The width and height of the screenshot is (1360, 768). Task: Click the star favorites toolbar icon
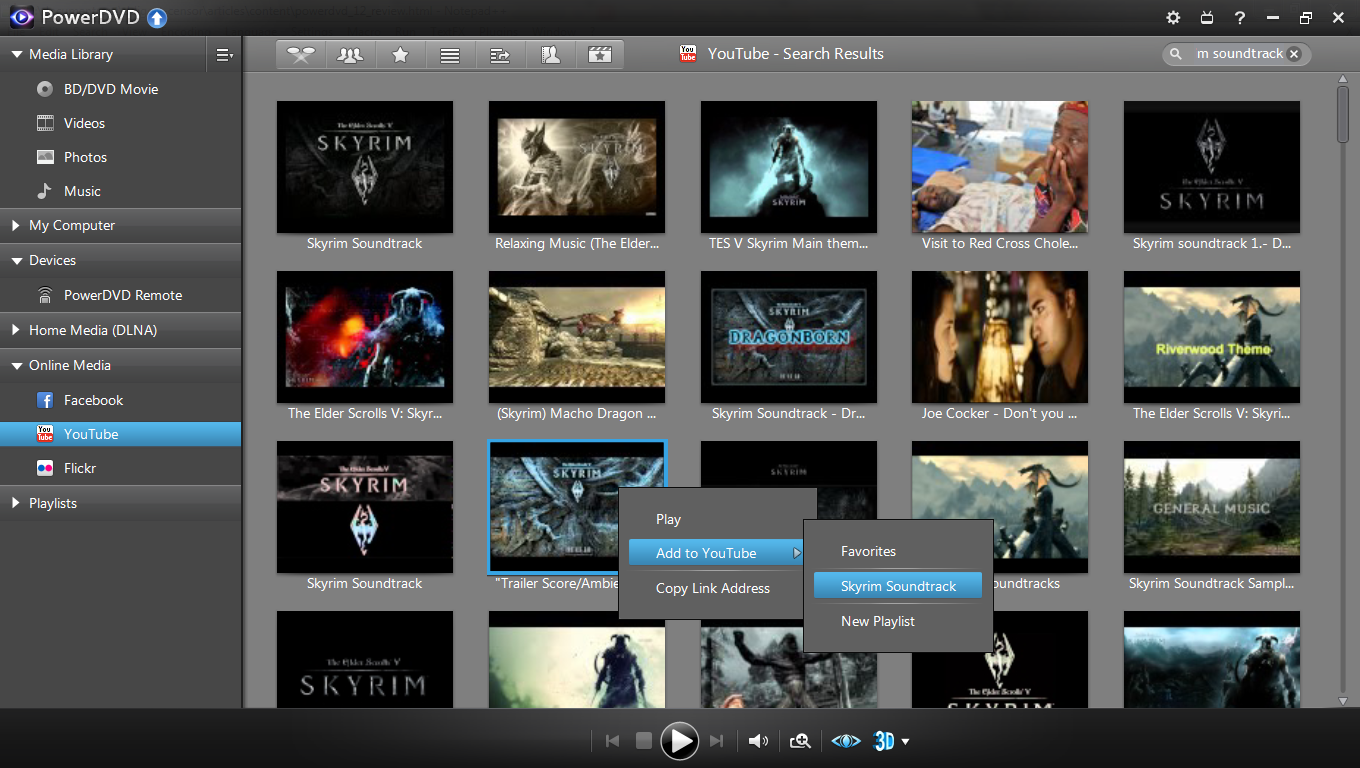coord(400,55)
